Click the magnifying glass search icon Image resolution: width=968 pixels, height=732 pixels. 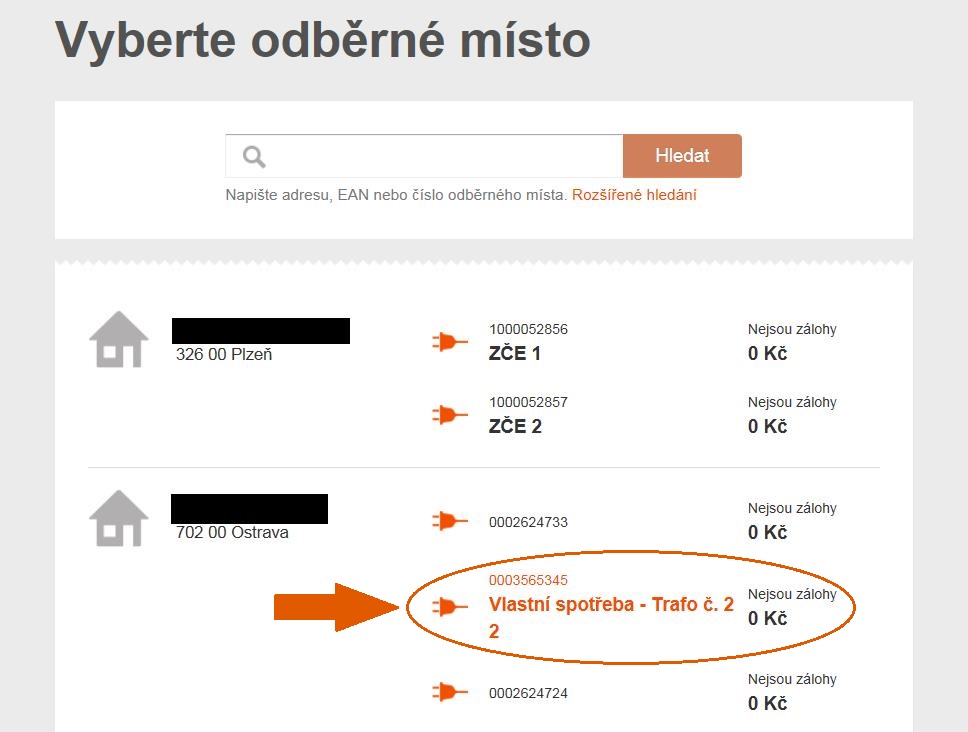click(x=254, y=156)
